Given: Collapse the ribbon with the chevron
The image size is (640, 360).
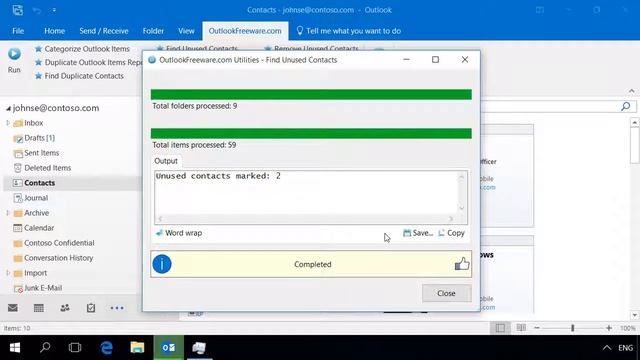Looking at the screenshot, I should click(x=631, y=91).
